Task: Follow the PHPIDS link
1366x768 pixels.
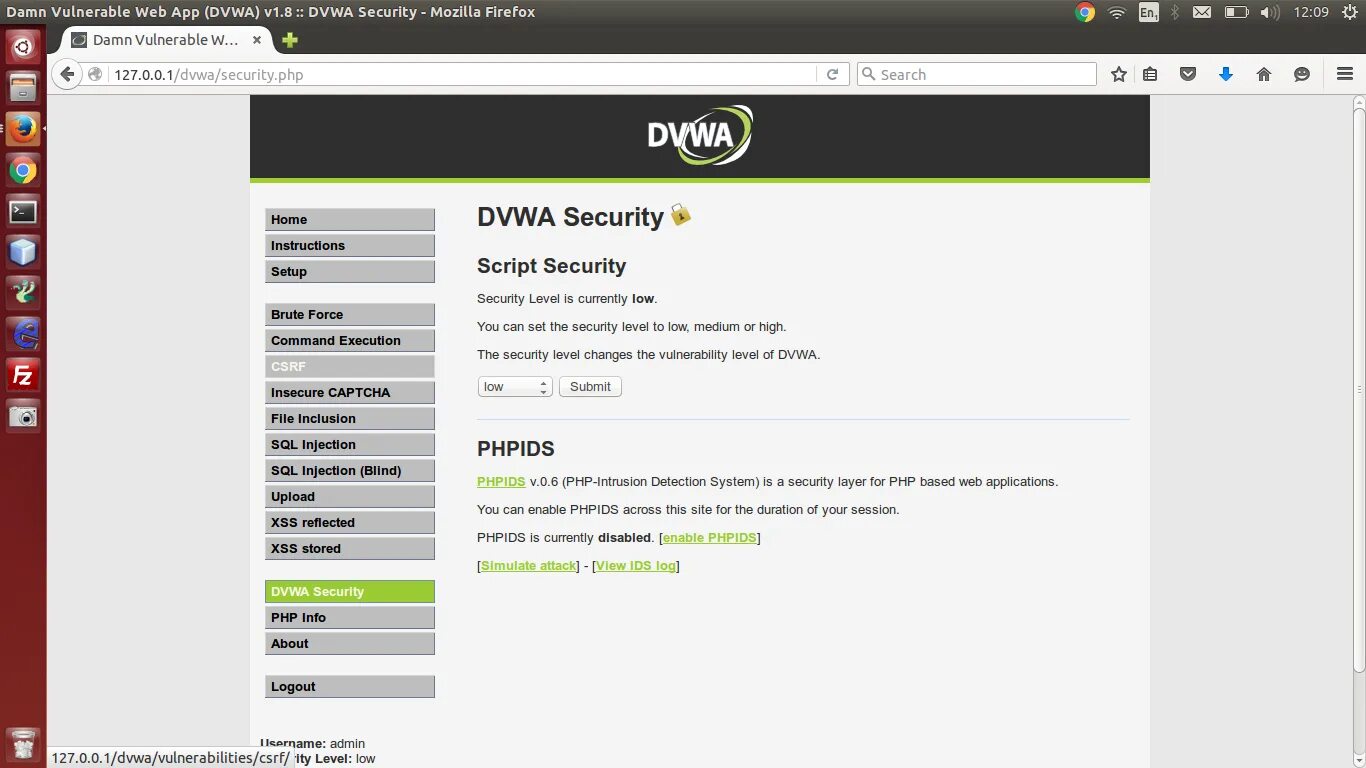Action: click(501, 482)
